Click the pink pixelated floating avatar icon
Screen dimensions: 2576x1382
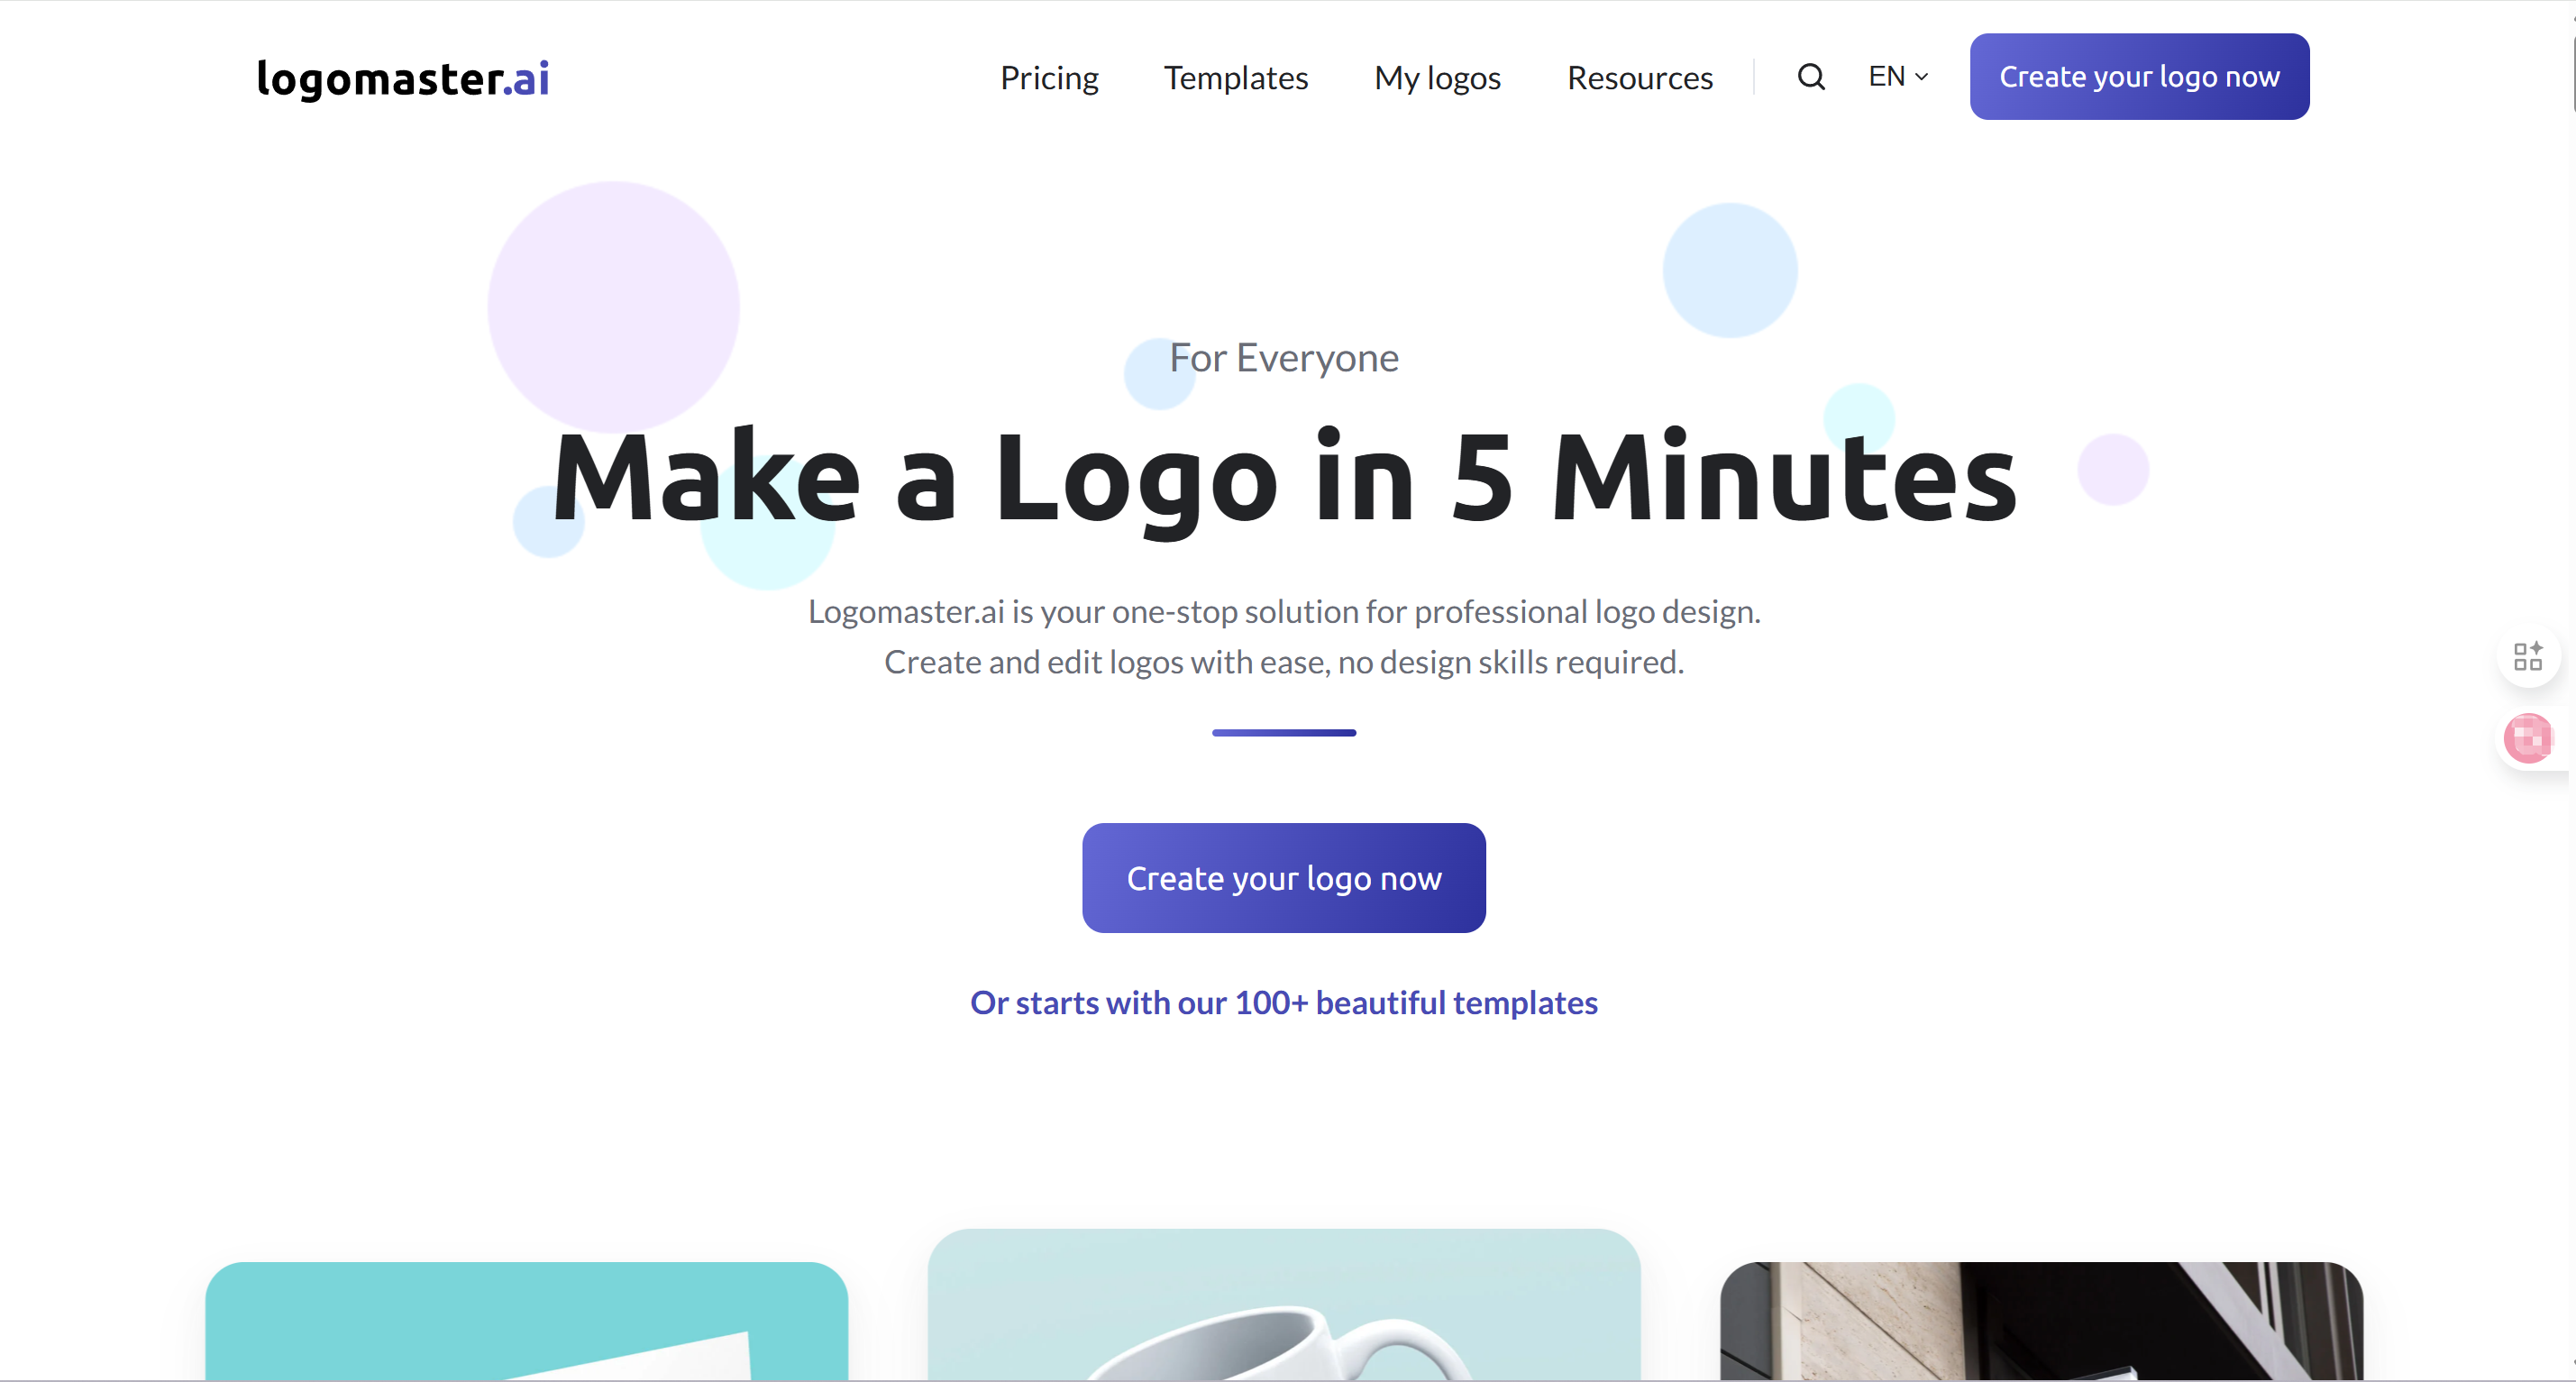click(x=2527, y=739)
